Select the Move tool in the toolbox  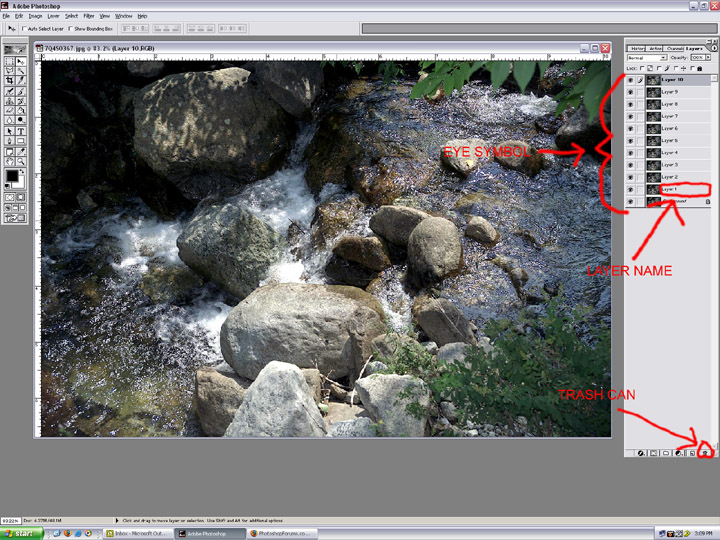pos(21,62)
